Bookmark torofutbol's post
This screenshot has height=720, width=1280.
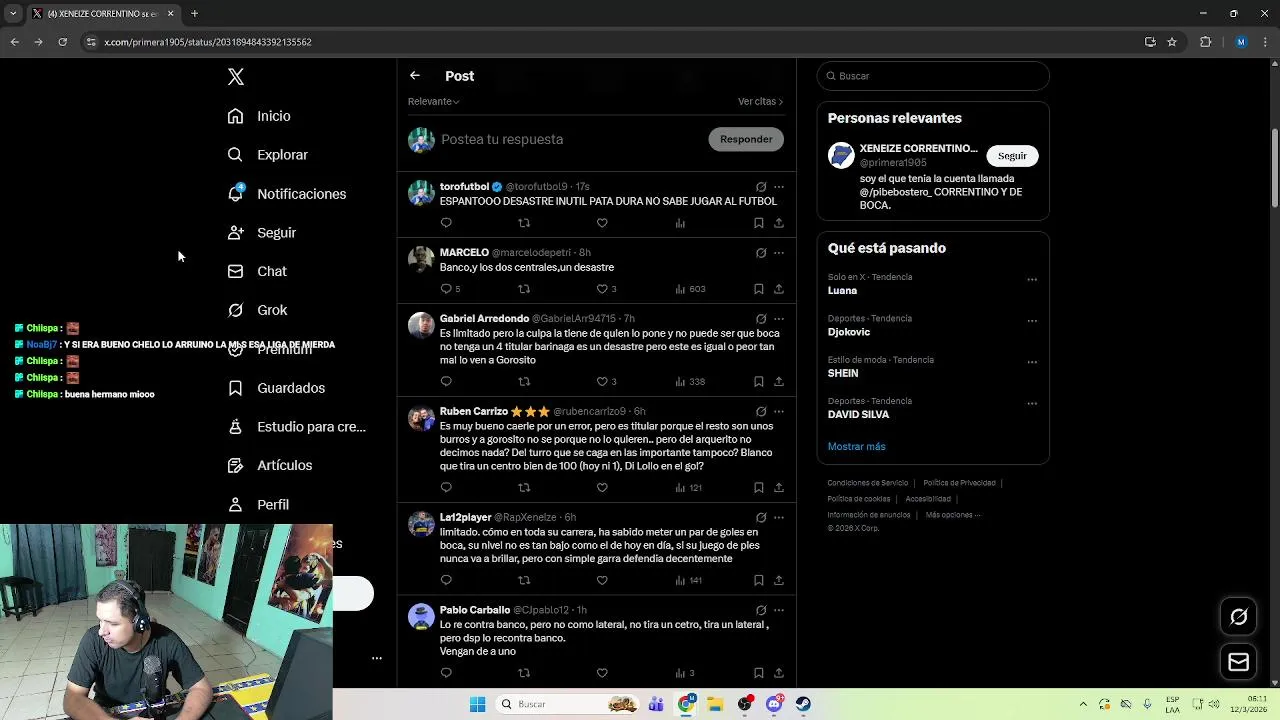759,223
